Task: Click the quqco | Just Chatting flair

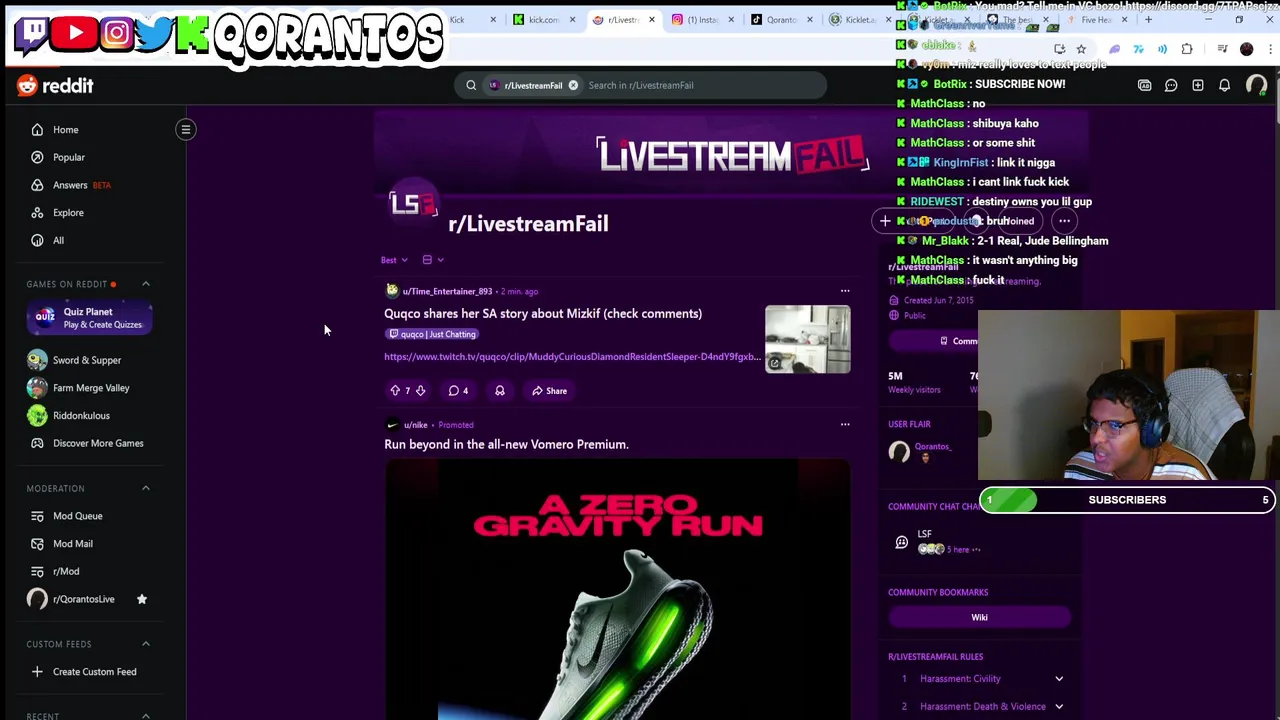Action: click(x=432, y=334)
